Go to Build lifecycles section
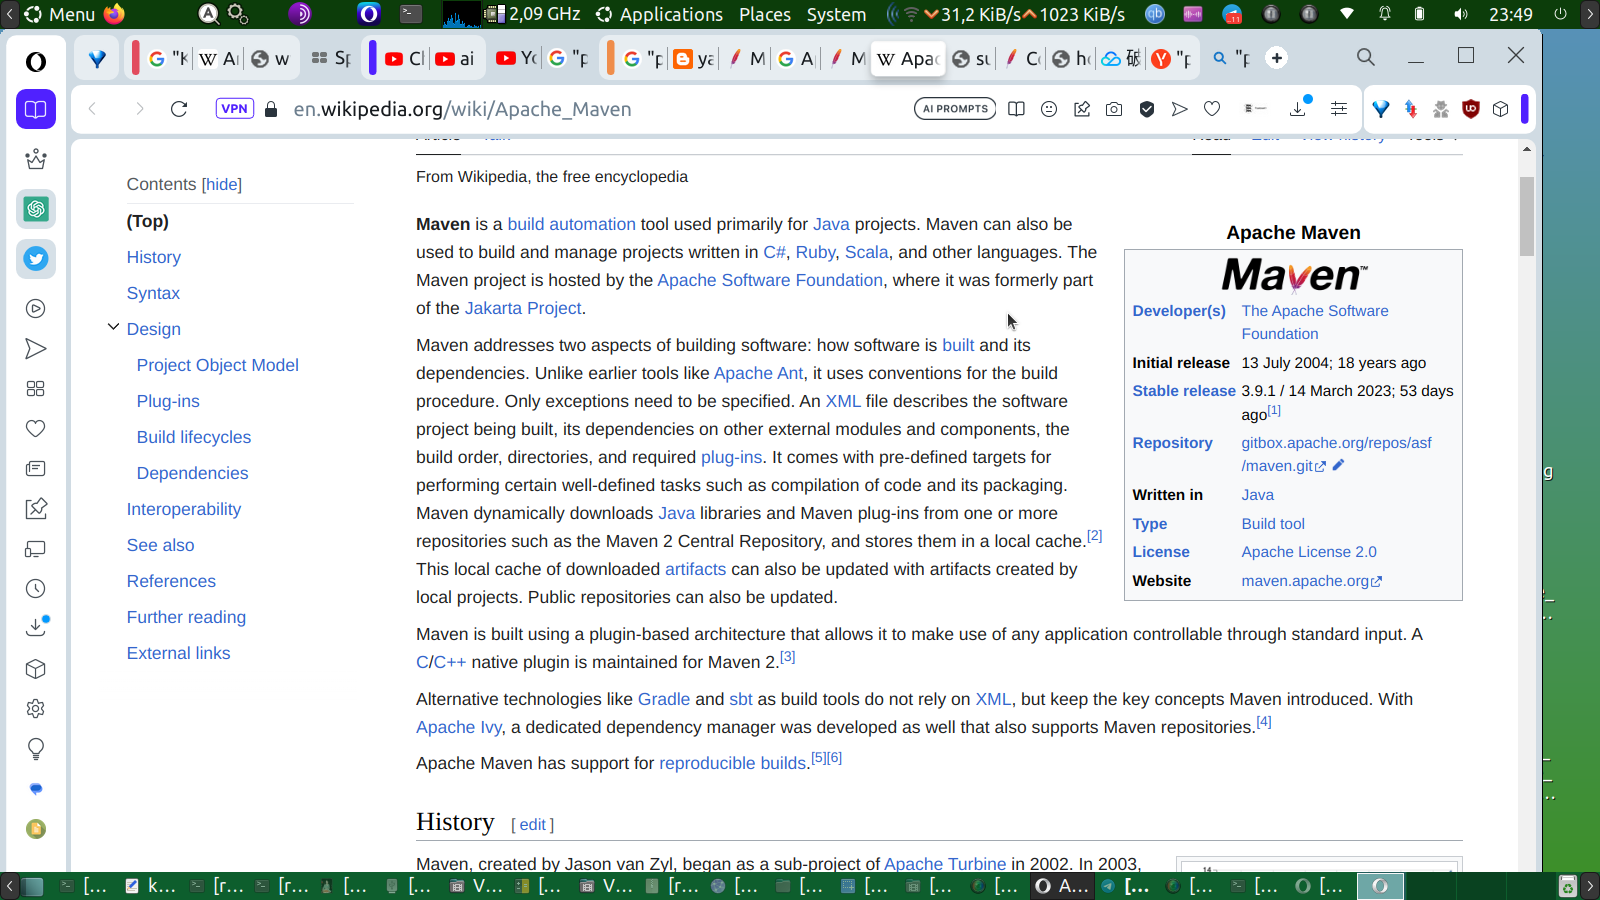 tap(194, 437)
